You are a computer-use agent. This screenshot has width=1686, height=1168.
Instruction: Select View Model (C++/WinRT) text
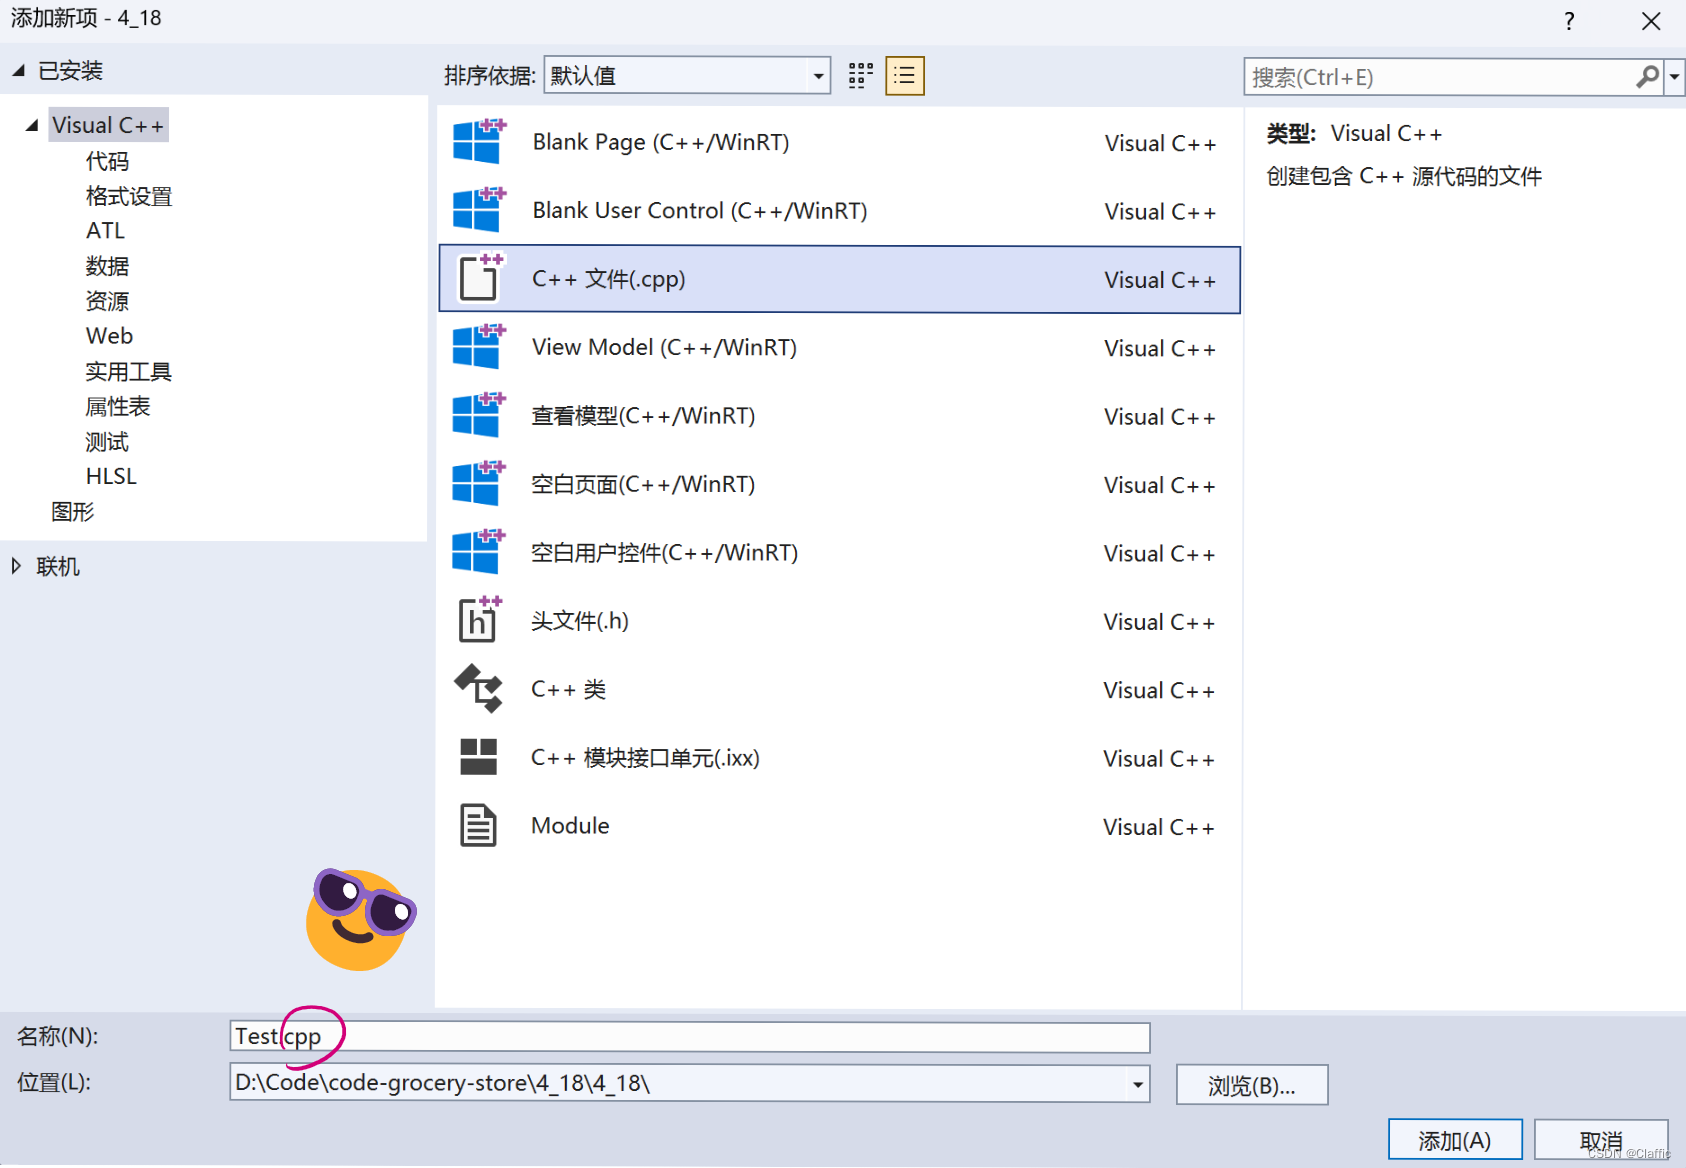coord(664,347)
